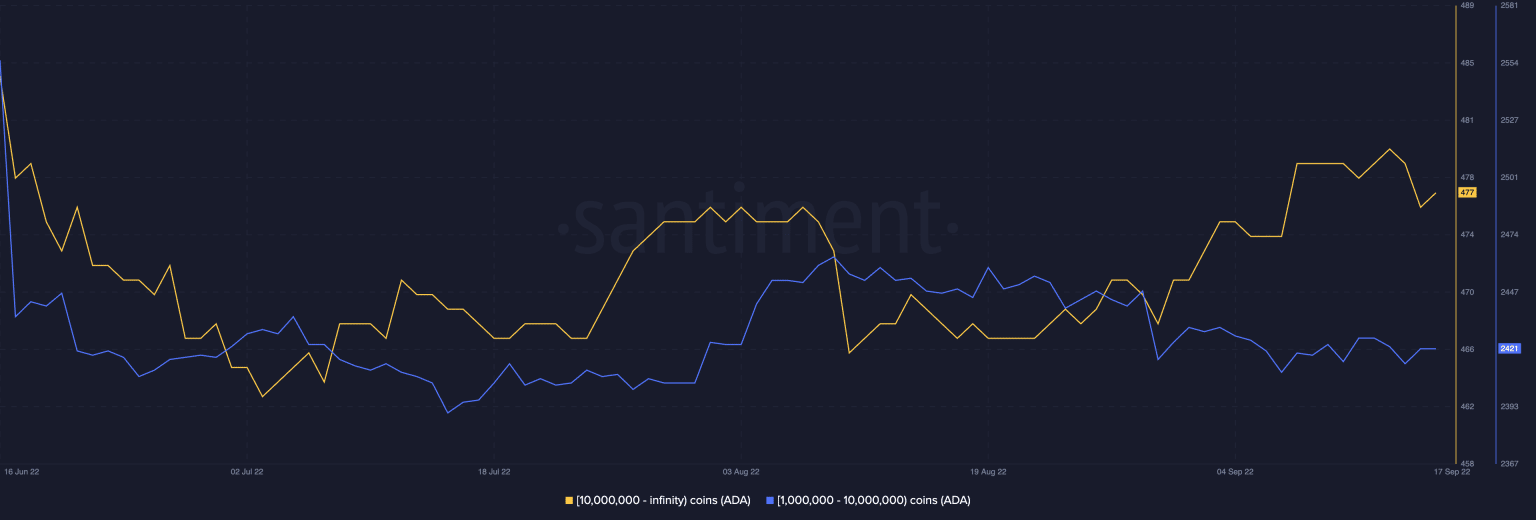Click the yellow 477 current value badge

(x=1468, y=192)
